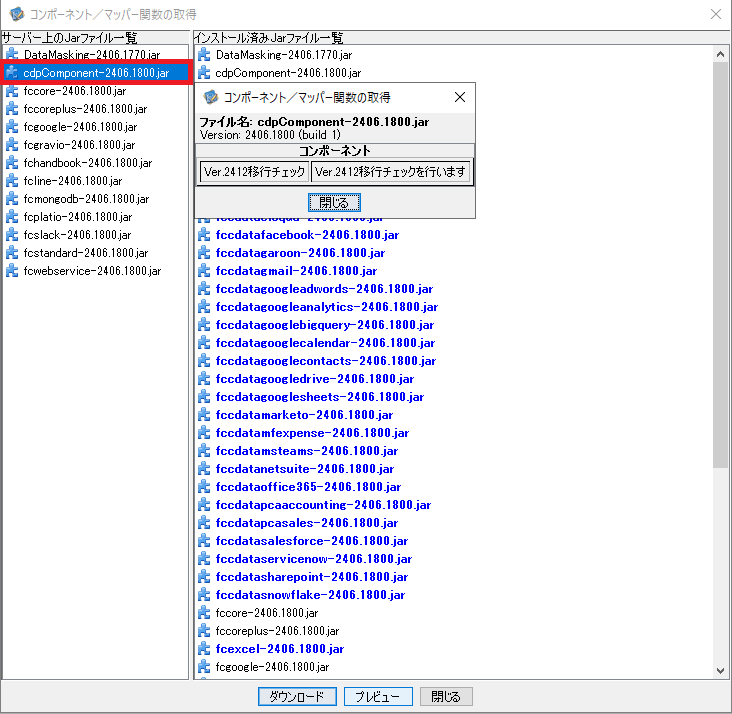Screen dimensions: 732x714
Task: Click the icon beside fccdatagmail-2406.1800.jar
Action: [204, 271]
